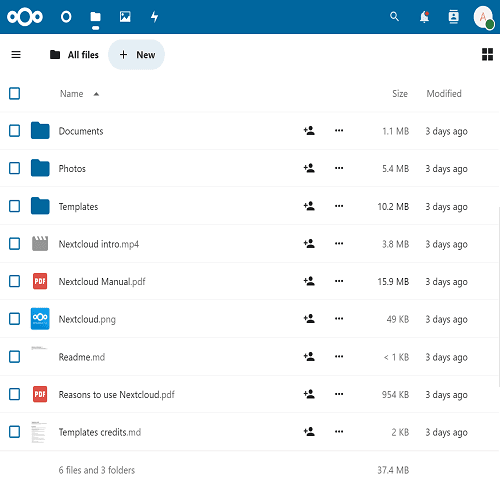Check the Templates credits.md checkbox
The width and height of the screenshot is (500, 479).
[14, 432]
